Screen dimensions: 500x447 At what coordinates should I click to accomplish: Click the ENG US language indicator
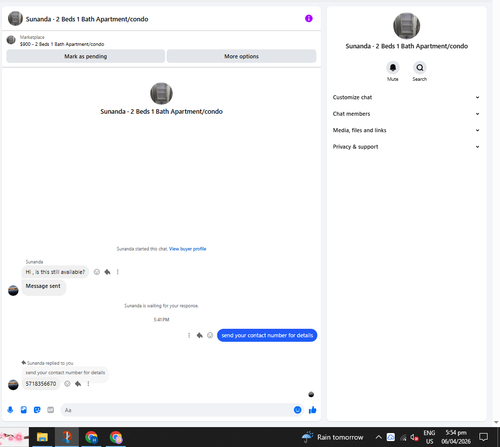429,437
